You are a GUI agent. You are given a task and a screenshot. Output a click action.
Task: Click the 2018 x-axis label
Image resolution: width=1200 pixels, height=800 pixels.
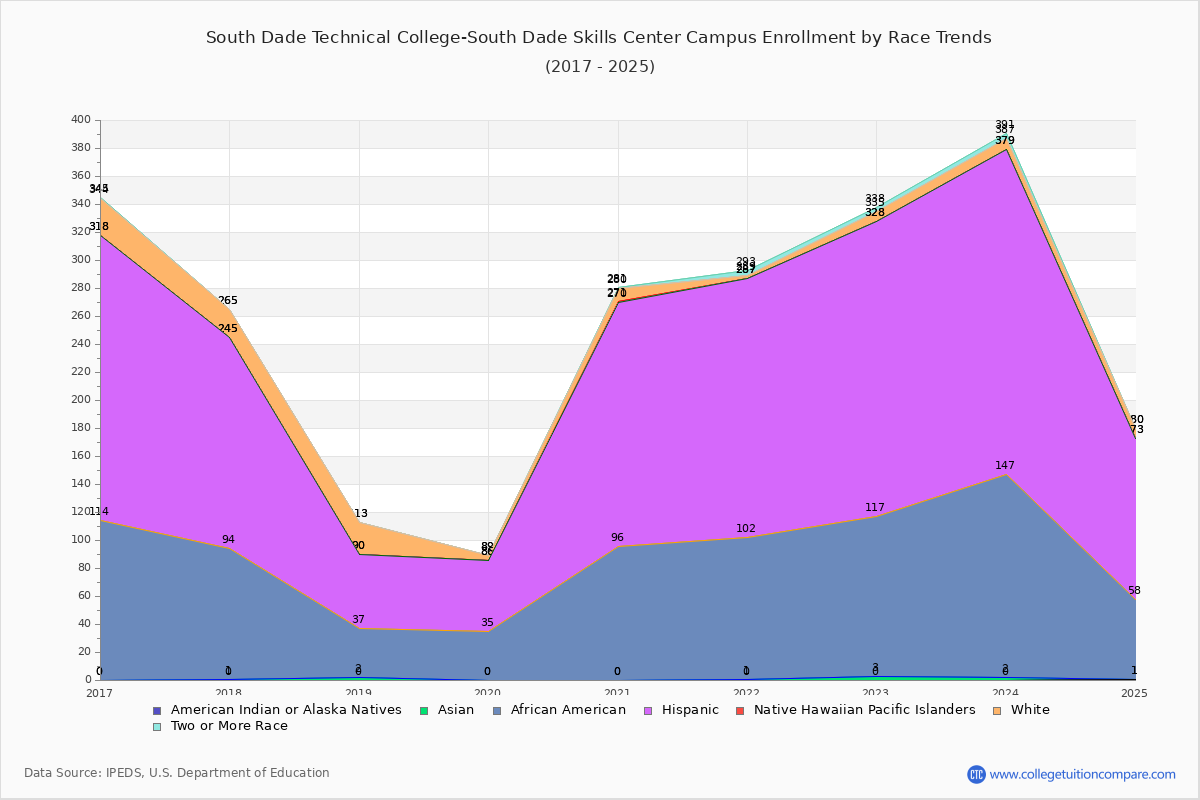point(229,692)
